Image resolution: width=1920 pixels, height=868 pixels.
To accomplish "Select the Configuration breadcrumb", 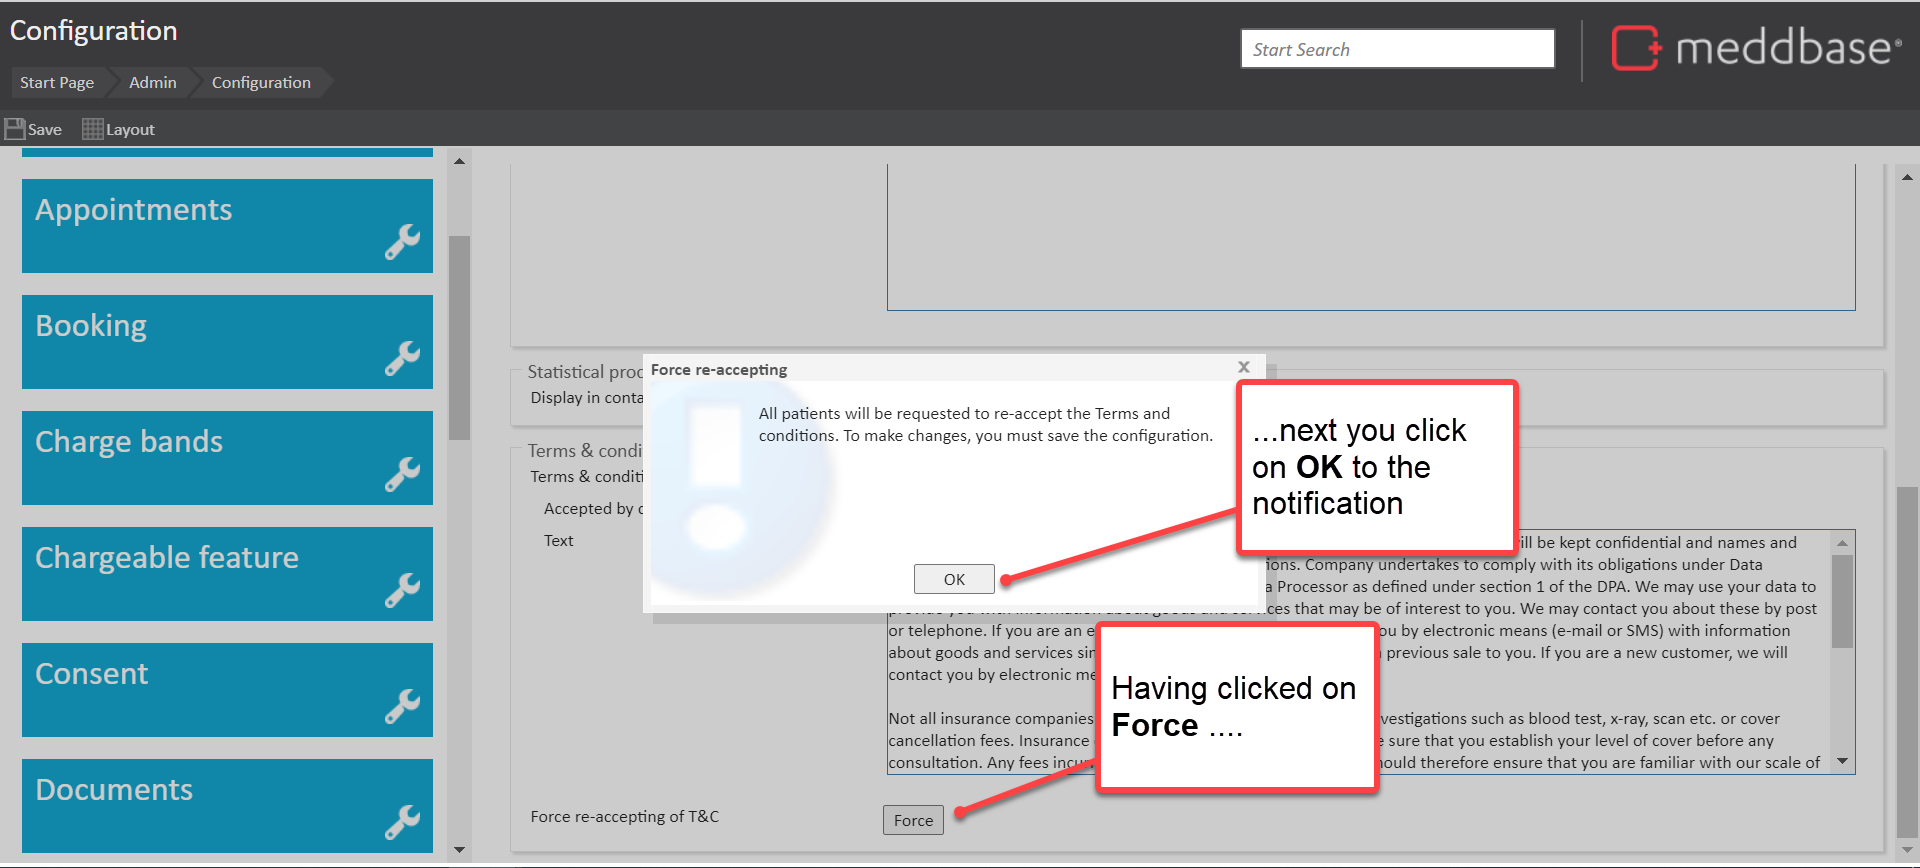I will point(261,82).
